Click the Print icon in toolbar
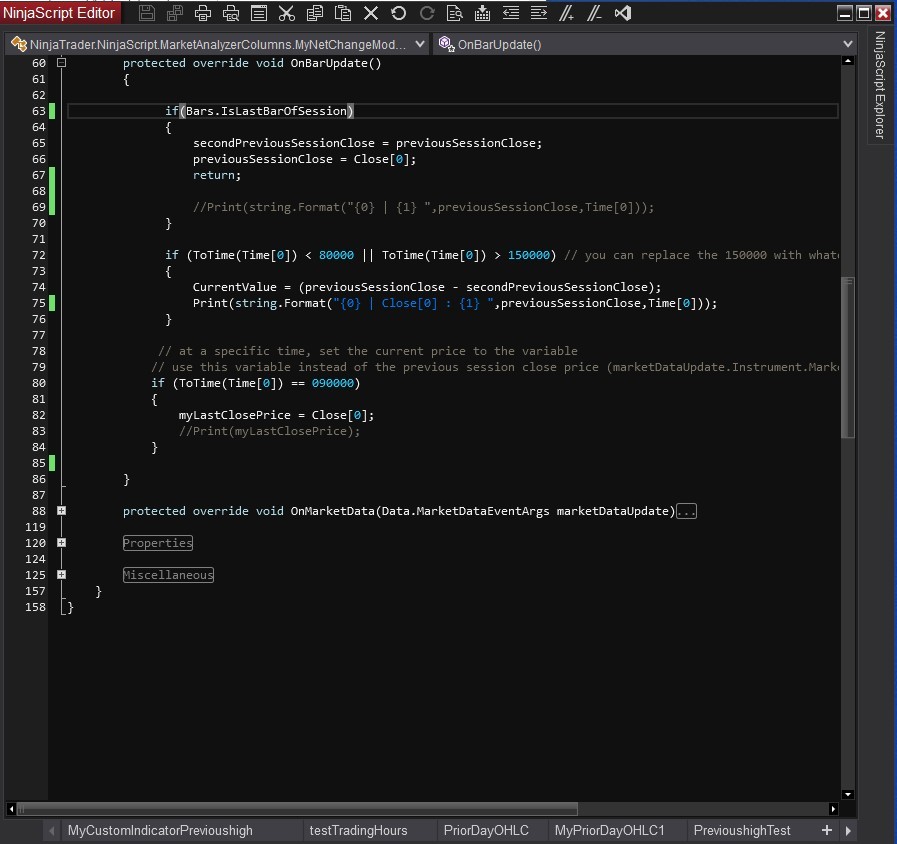This screenshot has height=844, width=897. point(203,13)
